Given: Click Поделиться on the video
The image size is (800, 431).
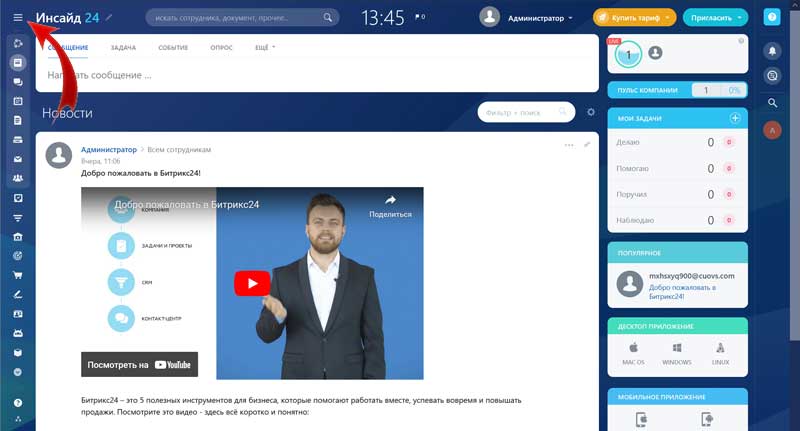Looking at the screenshot, I should tap(390, 207).
